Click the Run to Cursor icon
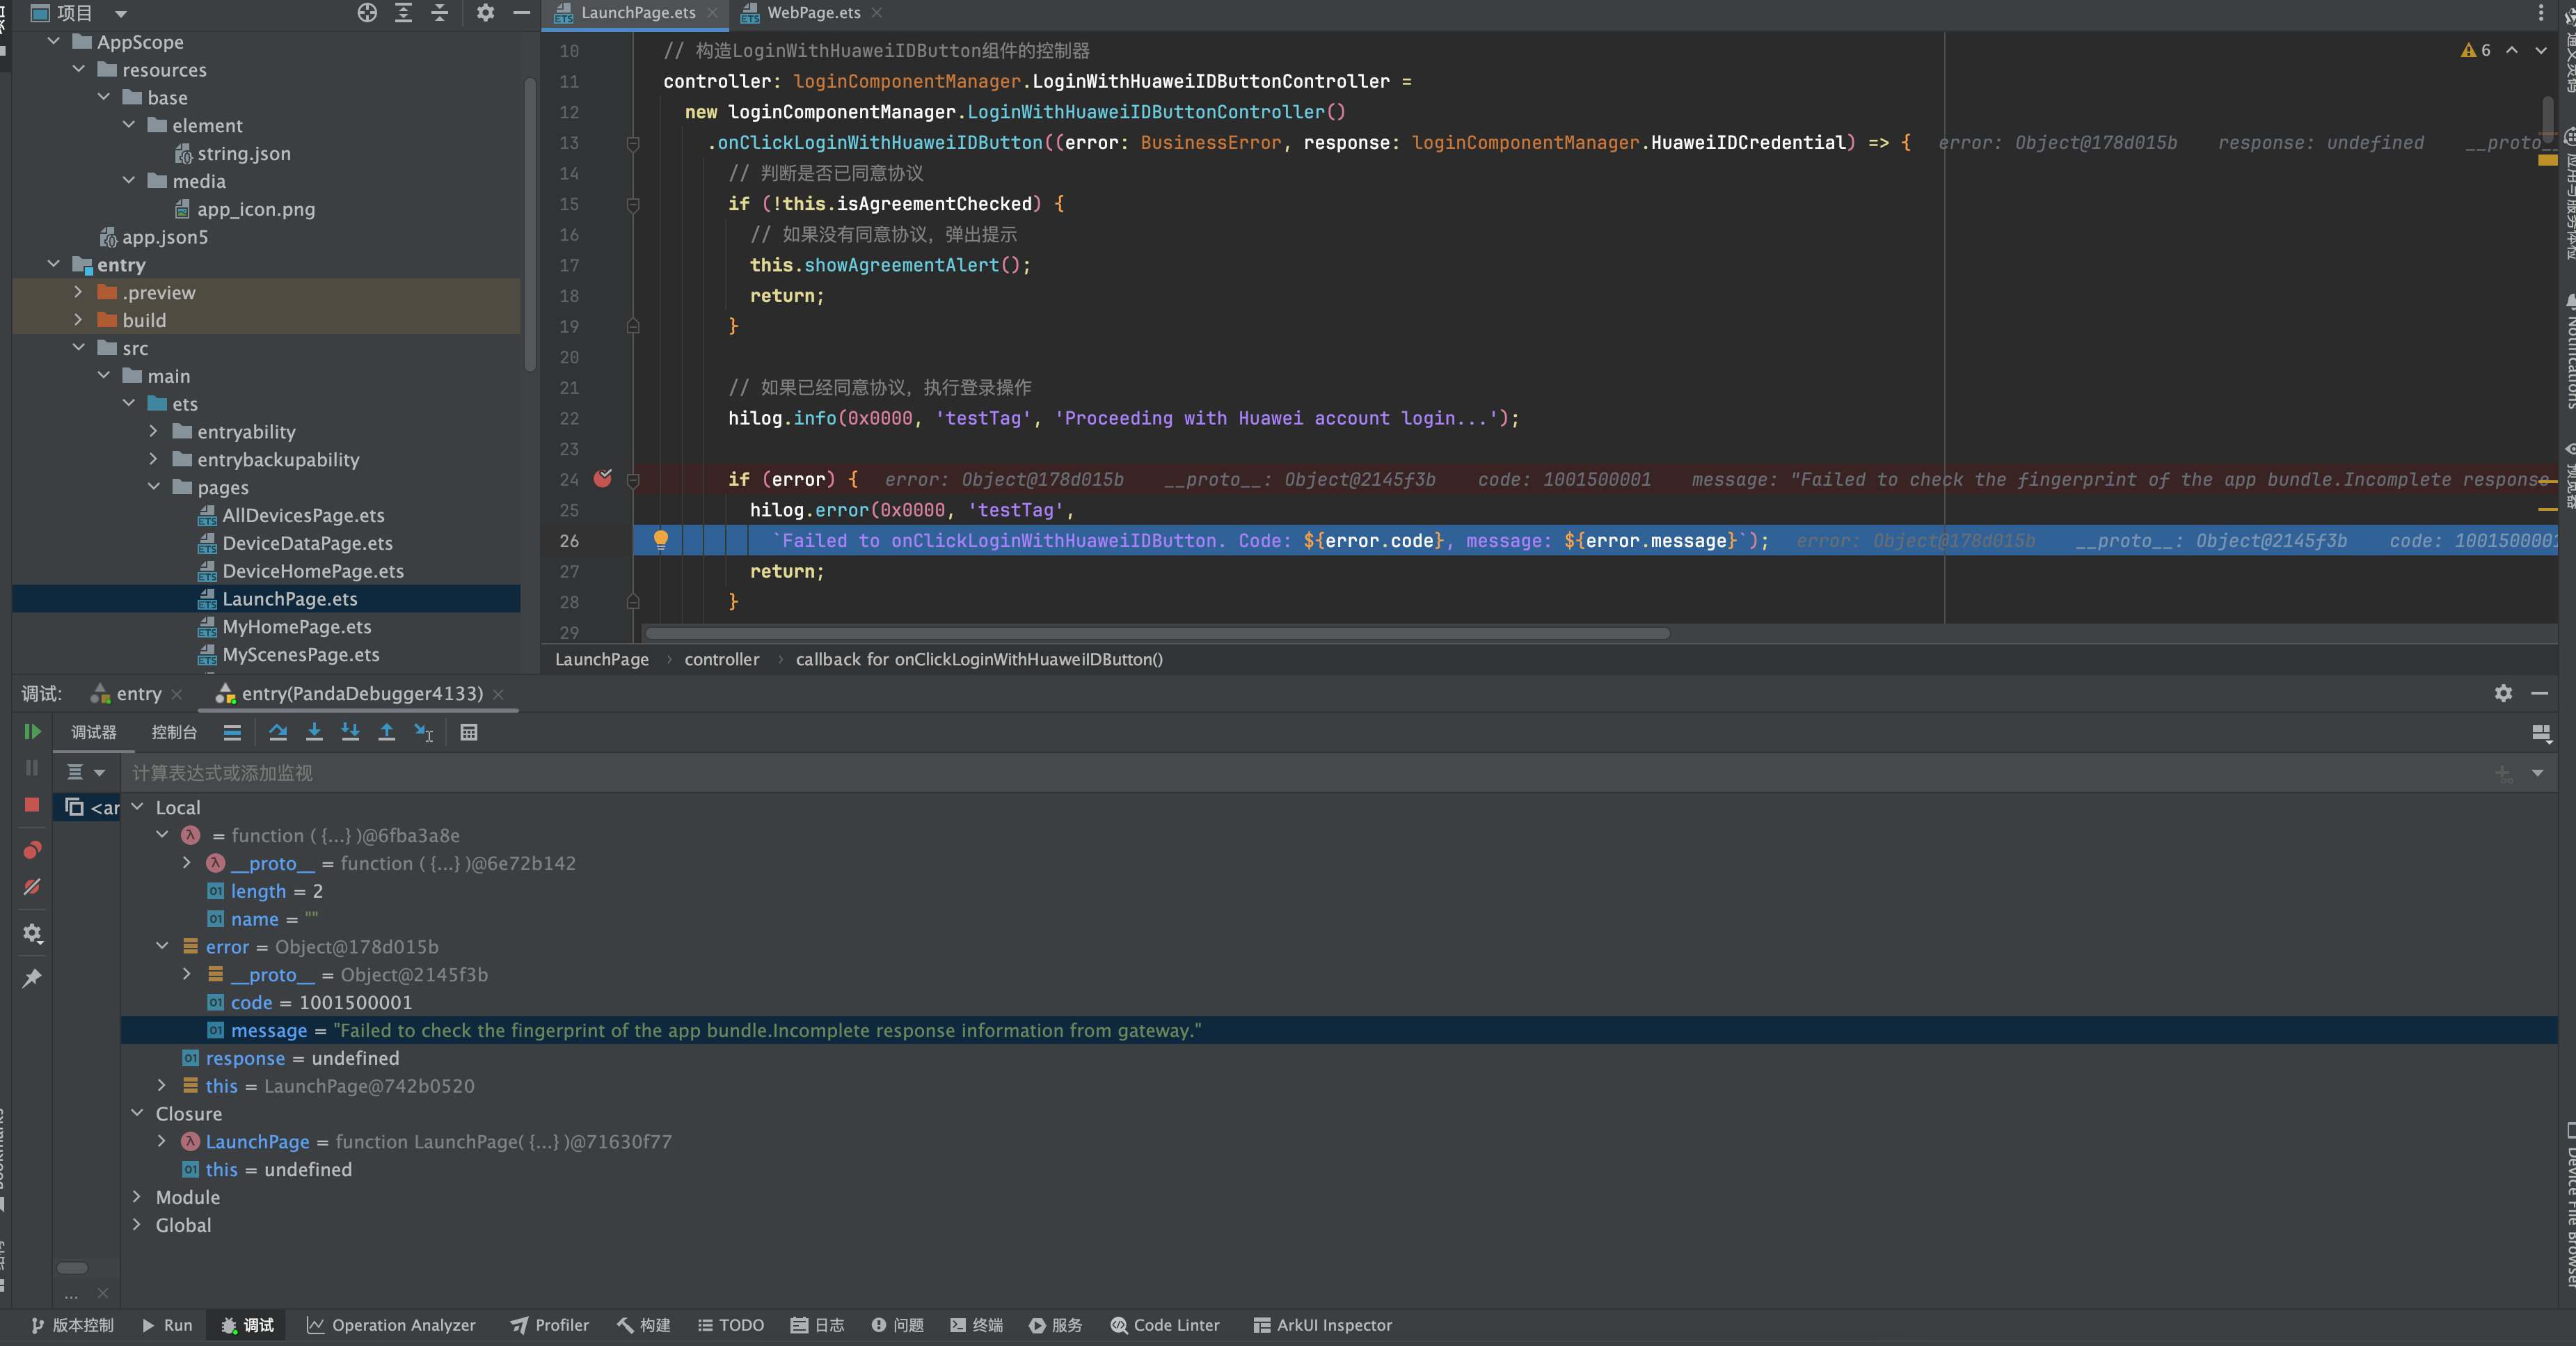2576x1346 pixels. (423, 733)
